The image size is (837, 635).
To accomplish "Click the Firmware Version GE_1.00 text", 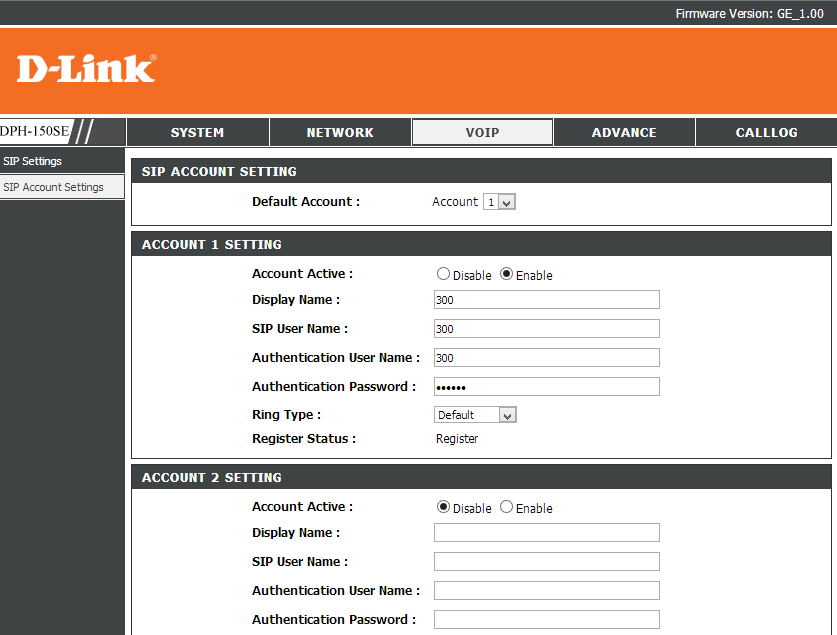I will tap(749, 14).
